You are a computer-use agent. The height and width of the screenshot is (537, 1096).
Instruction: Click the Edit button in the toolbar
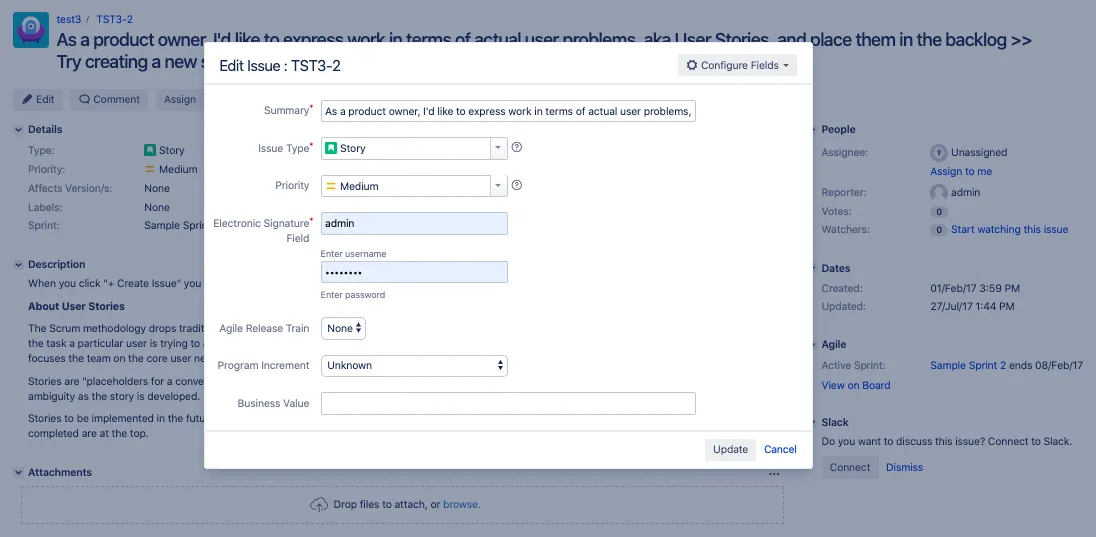(x=38, y=99)
